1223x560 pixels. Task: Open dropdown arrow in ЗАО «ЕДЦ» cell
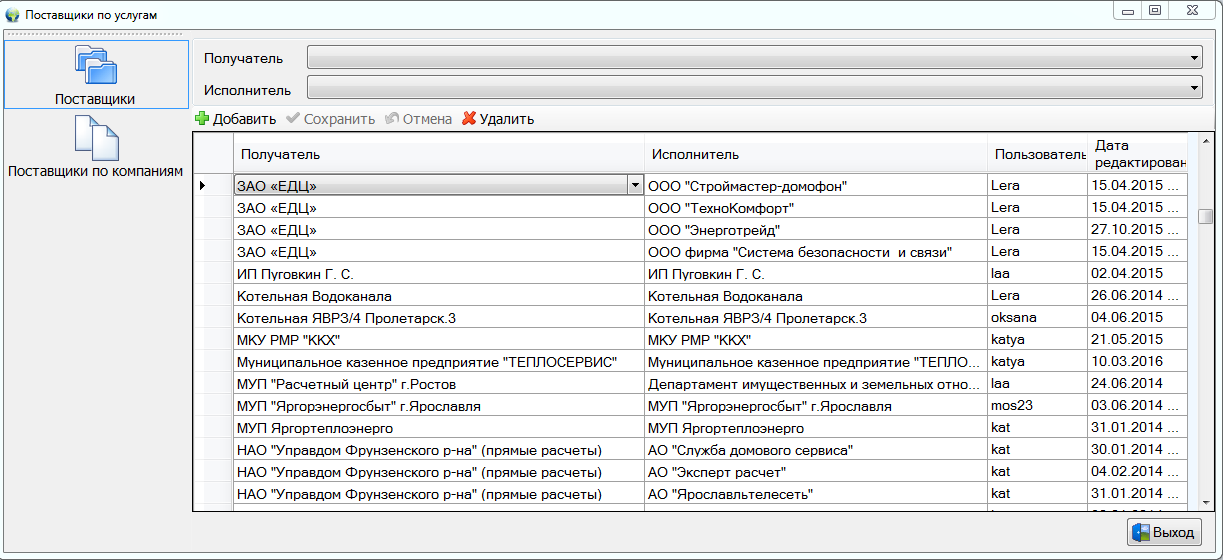pyautogui.click(x=634, y=185)
